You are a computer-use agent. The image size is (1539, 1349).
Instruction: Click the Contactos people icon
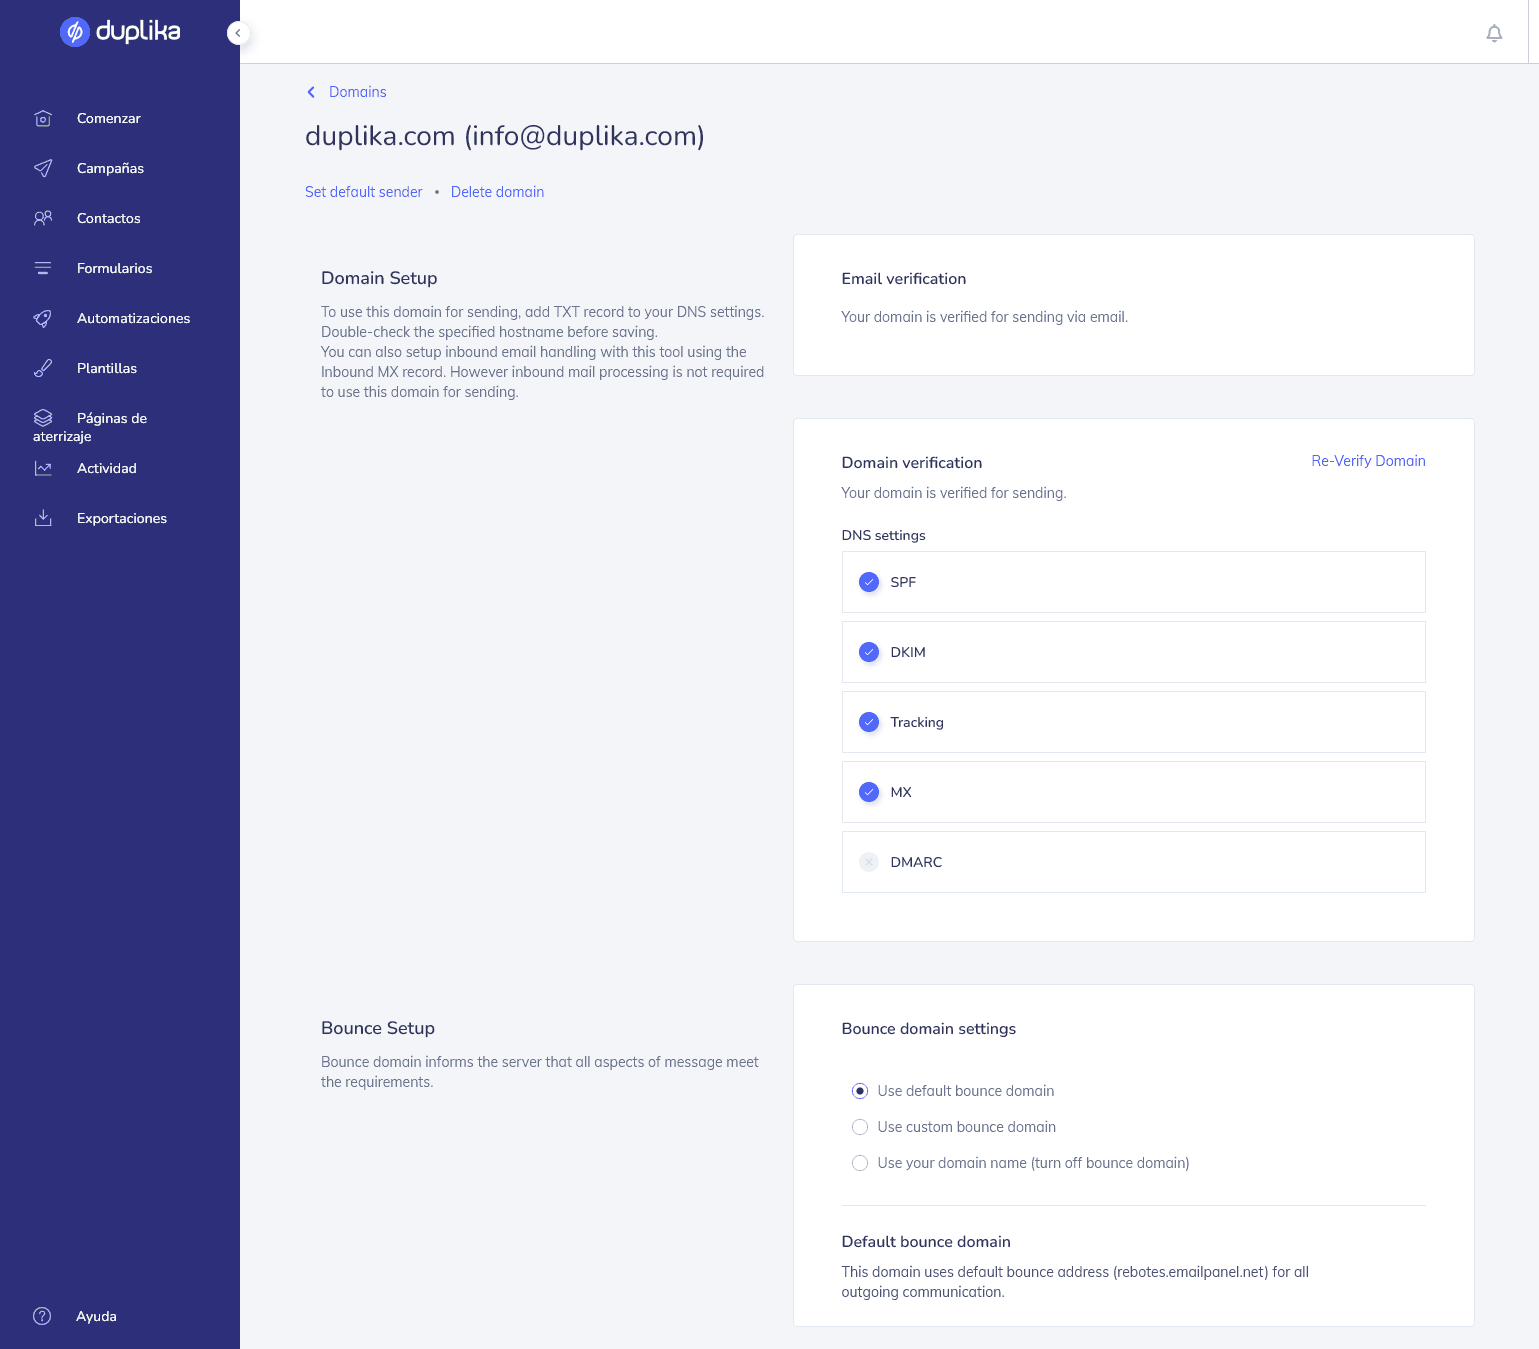coord(43,218)
